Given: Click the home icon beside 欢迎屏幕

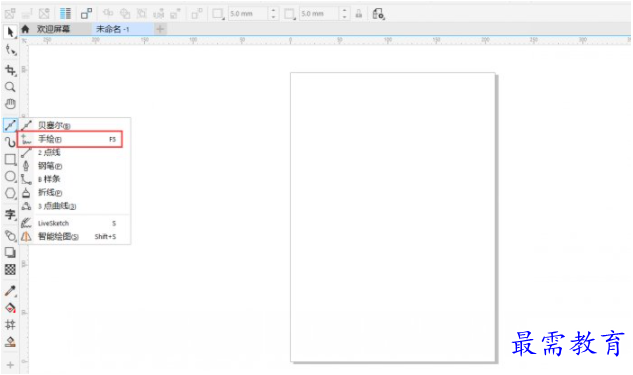Looking at the screenshot, I should 25,29.
